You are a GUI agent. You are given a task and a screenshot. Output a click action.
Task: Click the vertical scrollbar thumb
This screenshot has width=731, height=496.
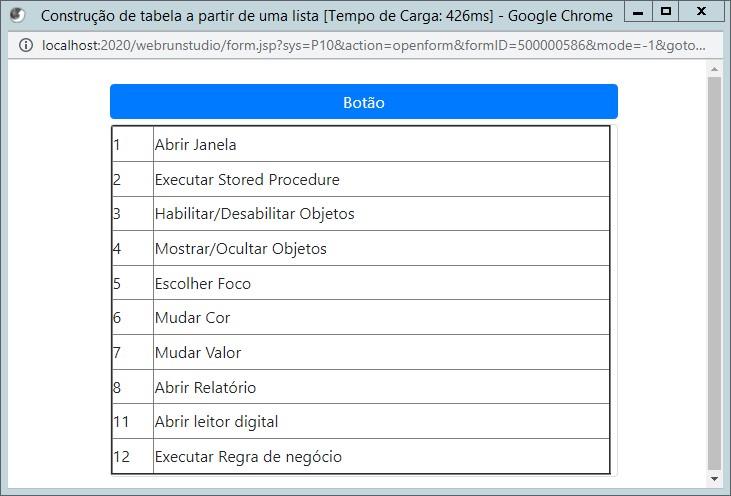(714, 270)
